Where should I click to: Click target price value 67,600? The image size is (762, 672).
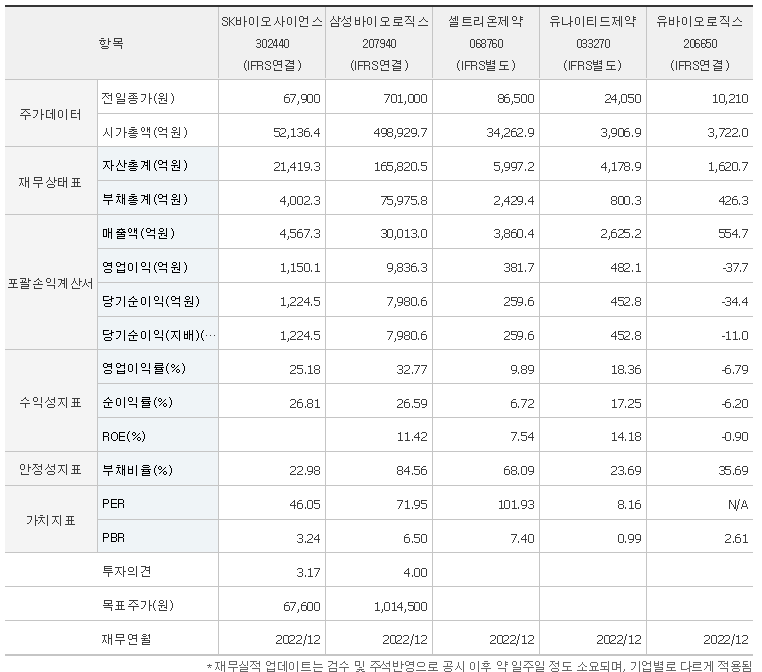point(301,607)
